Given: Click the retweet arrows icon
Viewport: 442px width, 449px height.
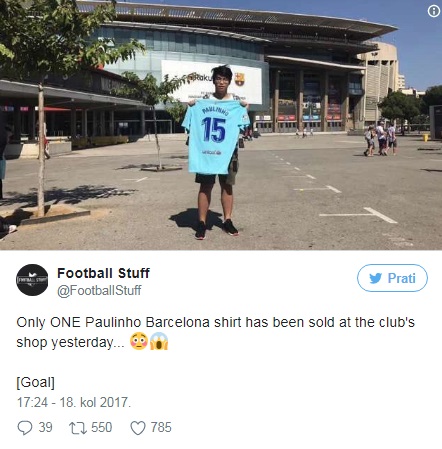Looking at the screenshot, I should coord(77,428).
